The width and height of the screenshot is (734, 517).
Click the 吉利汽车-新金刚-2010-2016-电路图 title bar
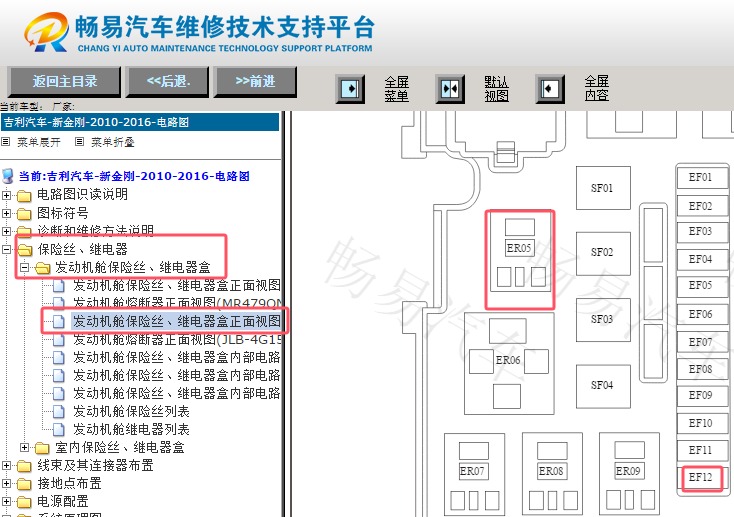coord(140,122)
